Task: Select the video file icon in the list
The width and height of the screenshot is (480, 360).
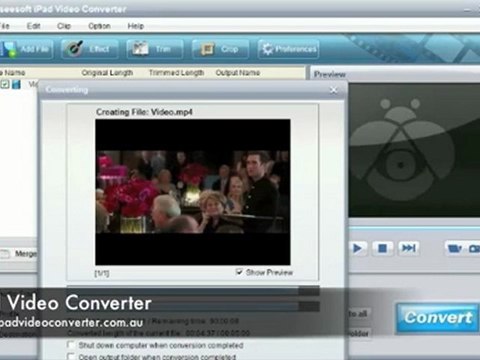Action: [16, 84]
